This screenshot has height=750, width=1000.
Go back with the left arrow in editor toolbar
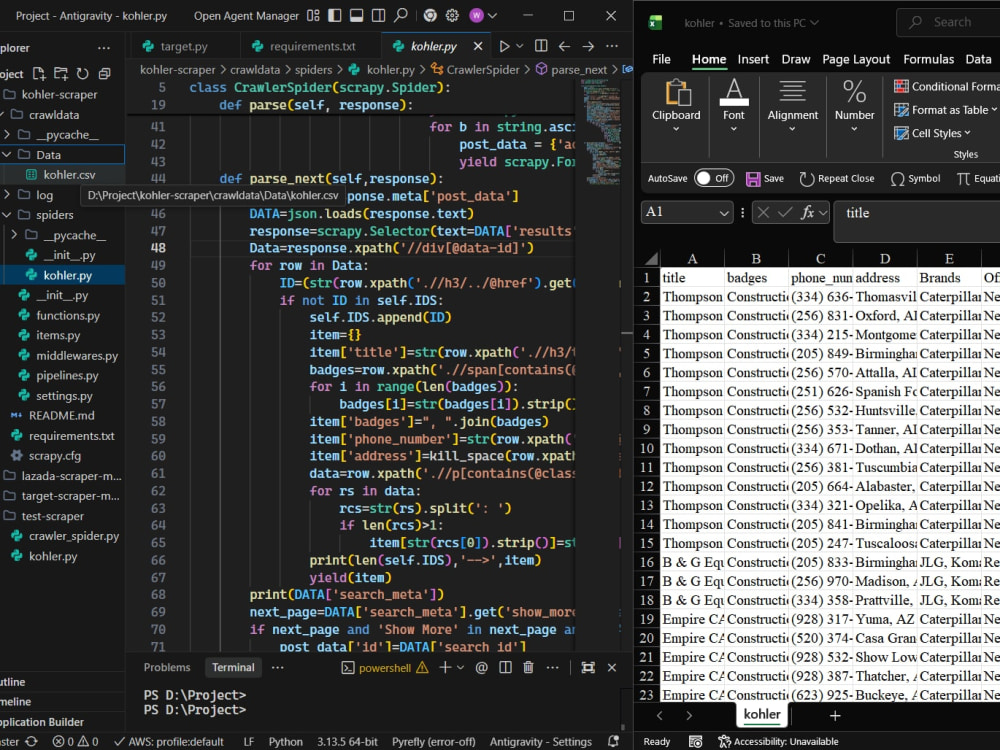[x=564, y=46]
